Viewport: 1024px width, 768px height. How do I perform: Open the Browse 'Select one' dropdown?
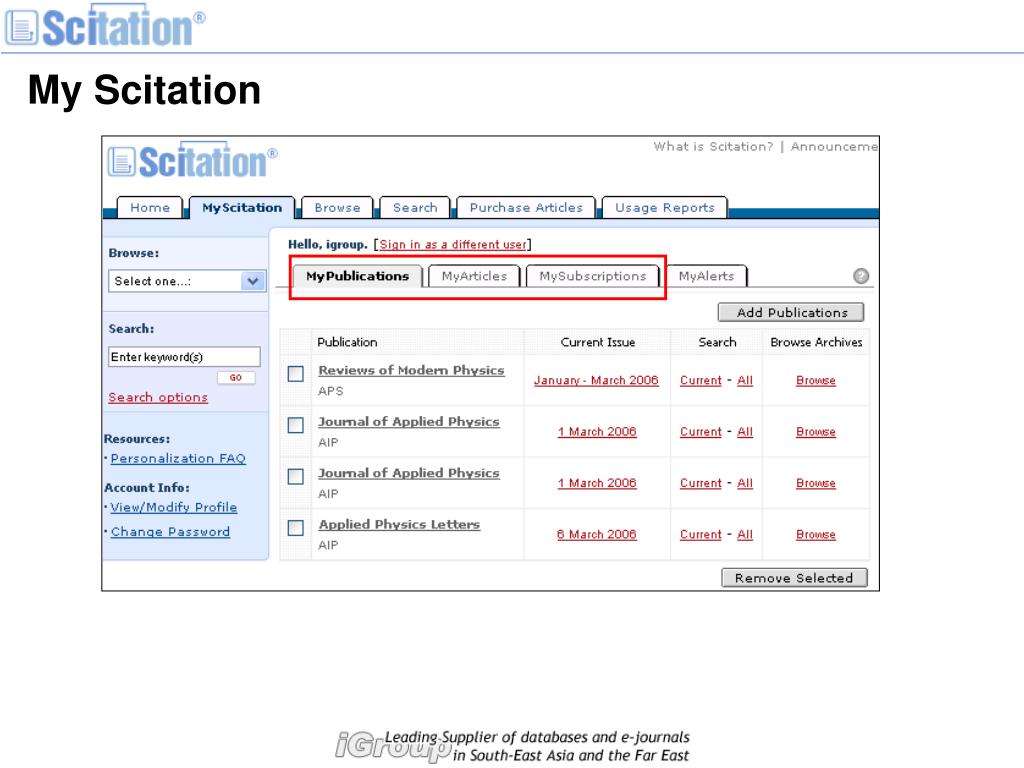coord(187,281)
